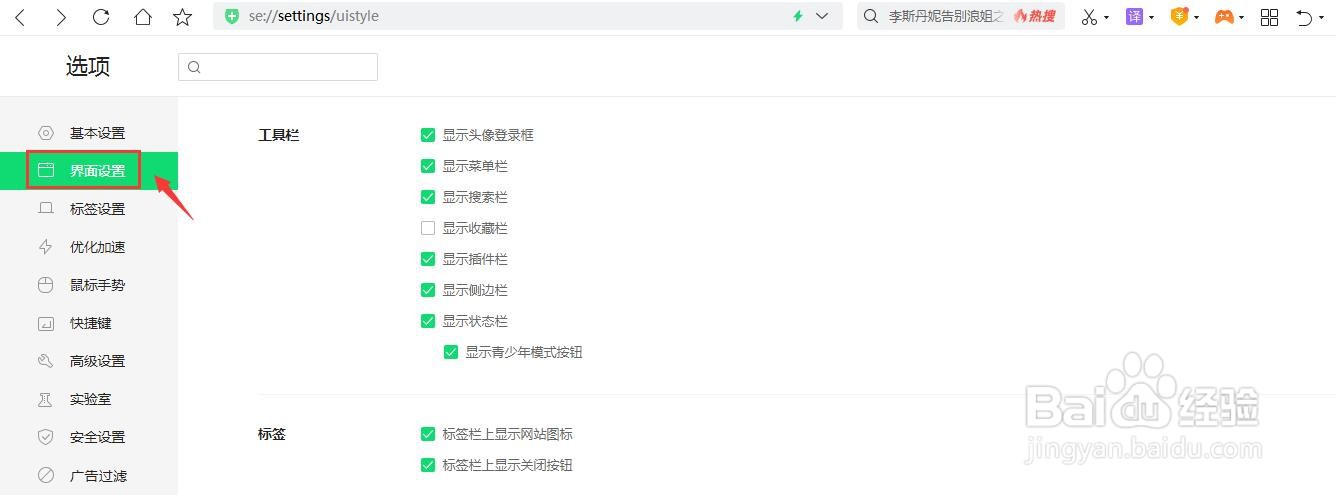Click the green site security shield
This screenshot has height=495, width=1336.
232,16
